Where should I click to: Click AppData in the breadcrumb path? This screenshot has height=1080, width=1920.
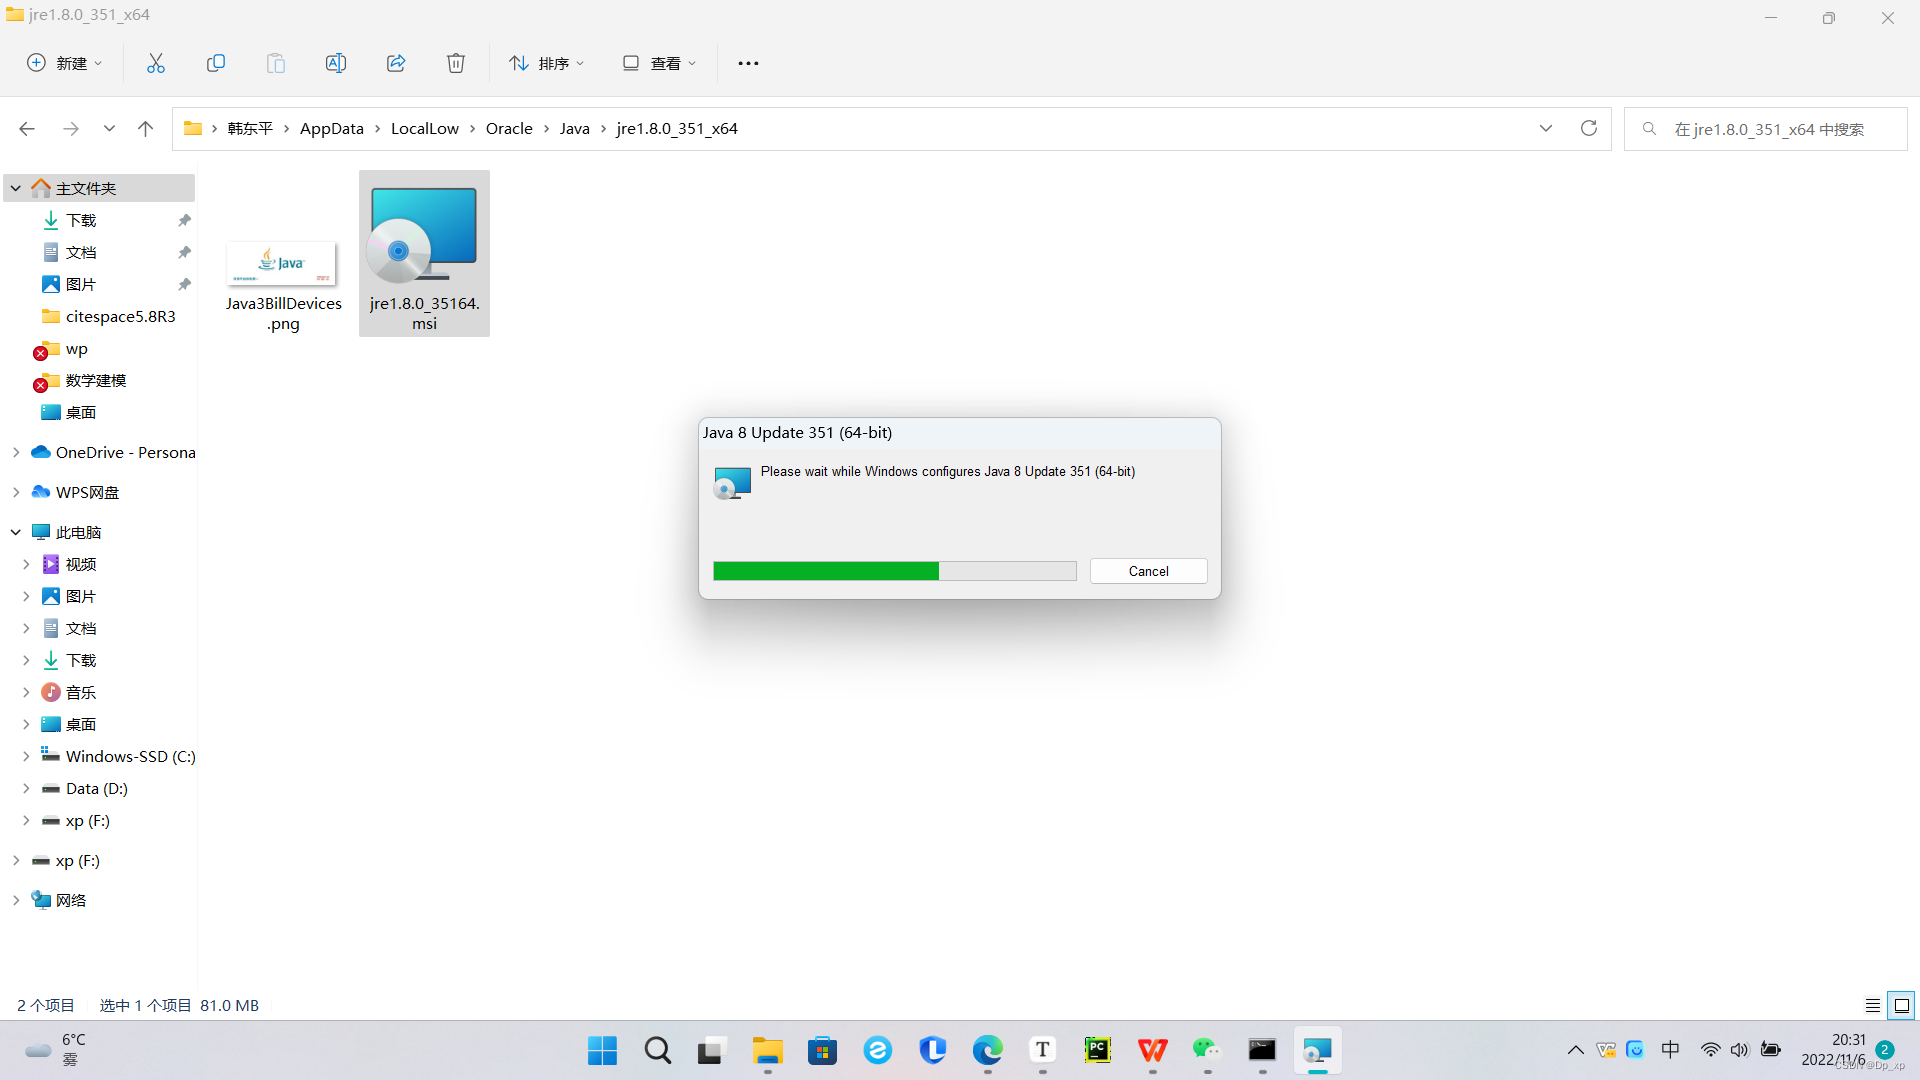click(x=332, y=129)
